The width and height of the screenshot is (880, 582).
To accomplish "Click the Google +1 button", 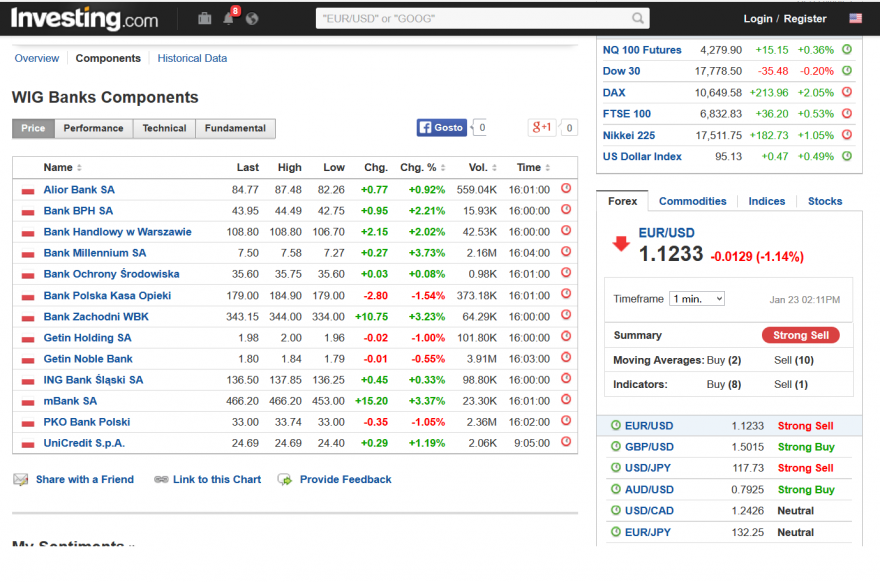I will click(542, 127).
